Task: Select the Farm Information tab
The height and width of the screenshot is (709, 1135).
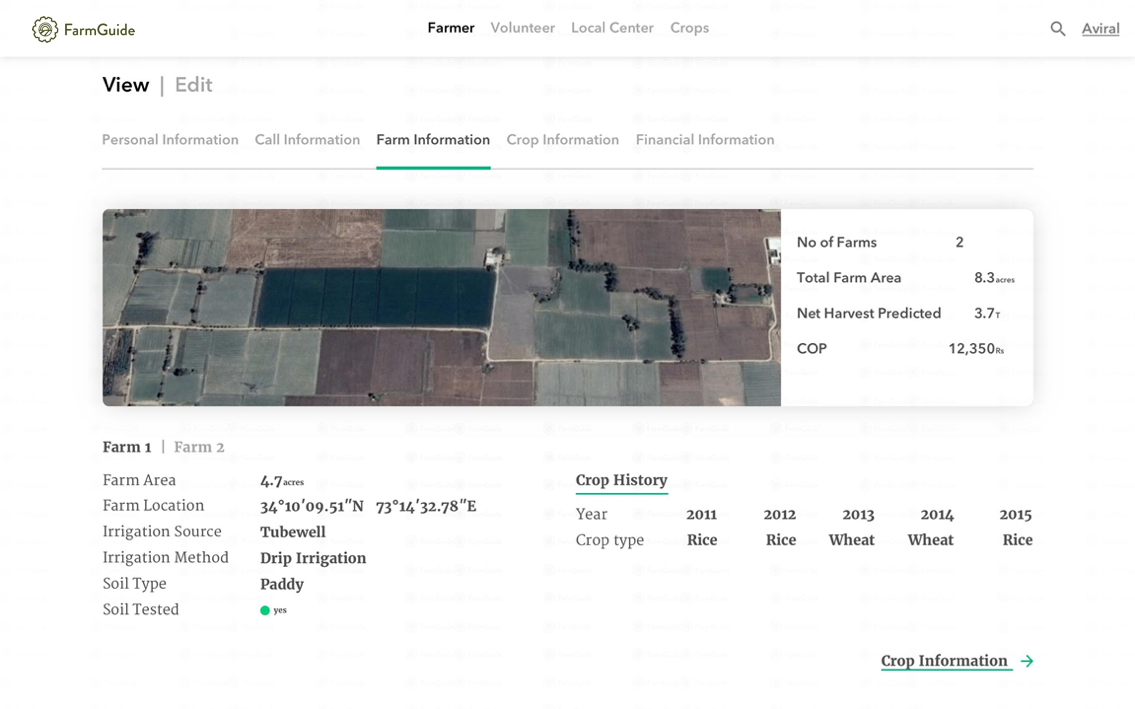Action: [433, 140]
